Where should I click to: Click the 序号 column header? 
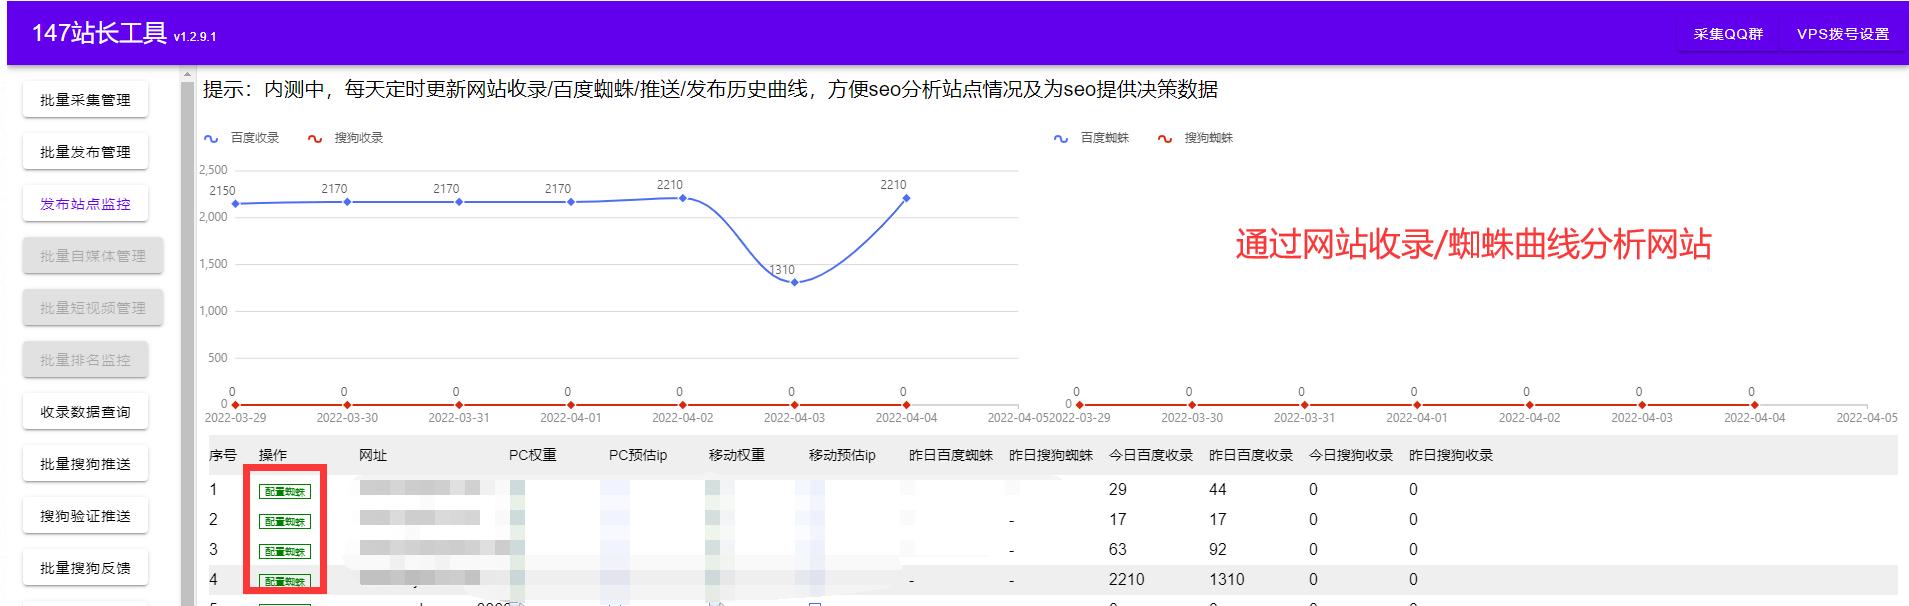(223, 455)
